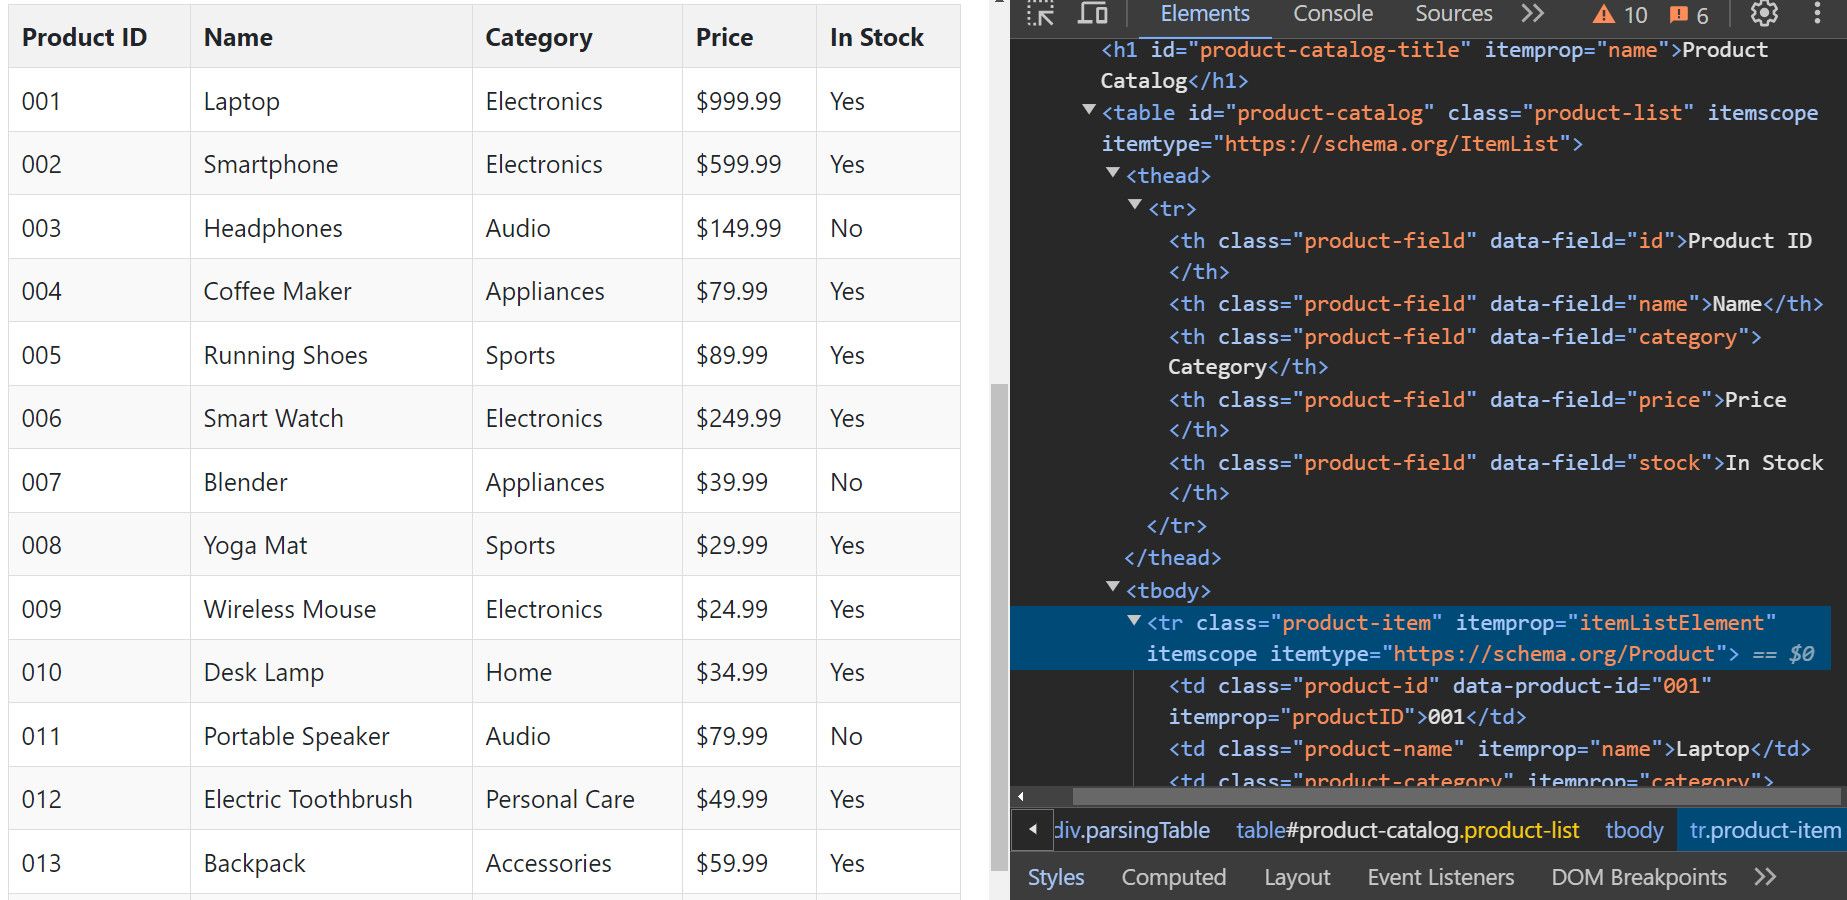Click the issues count flag icon

pyautogui.click(x=1679, y=15)
